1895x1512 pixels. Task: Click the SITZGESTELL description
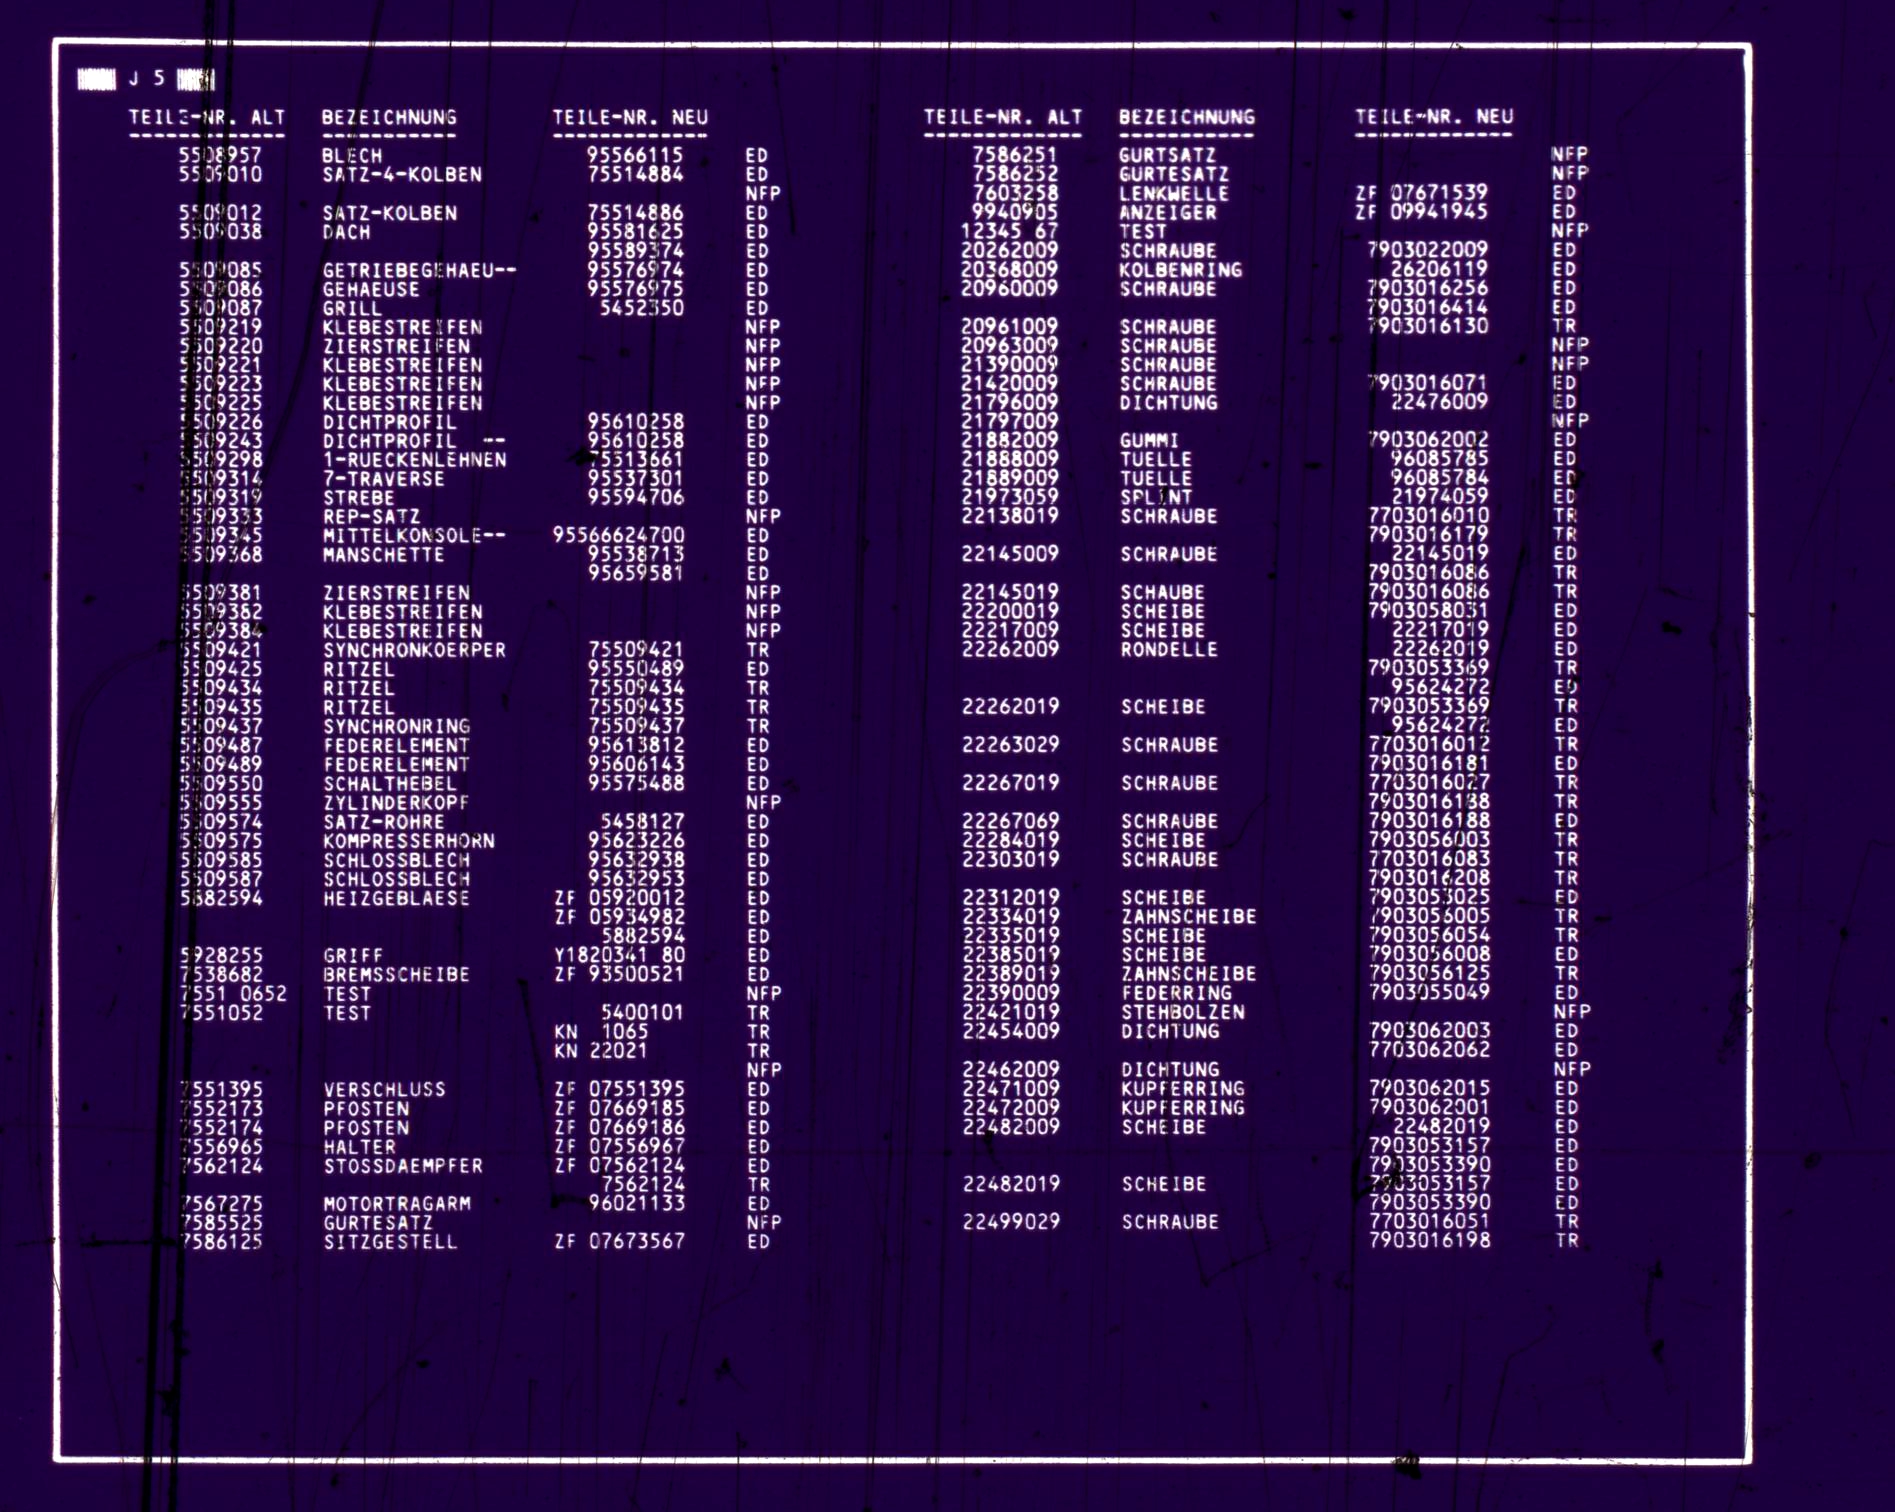point(391,1242)
